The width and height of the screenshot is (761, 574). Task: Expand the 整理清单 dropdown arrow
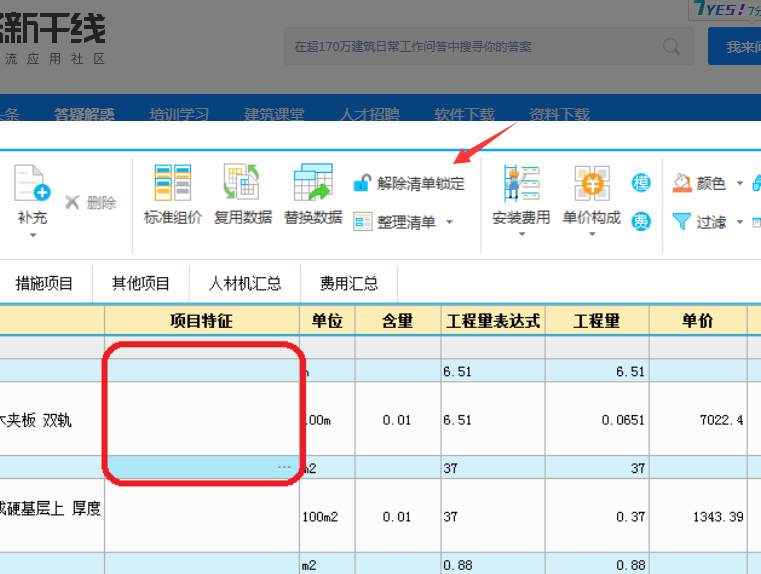click(449, 222)
